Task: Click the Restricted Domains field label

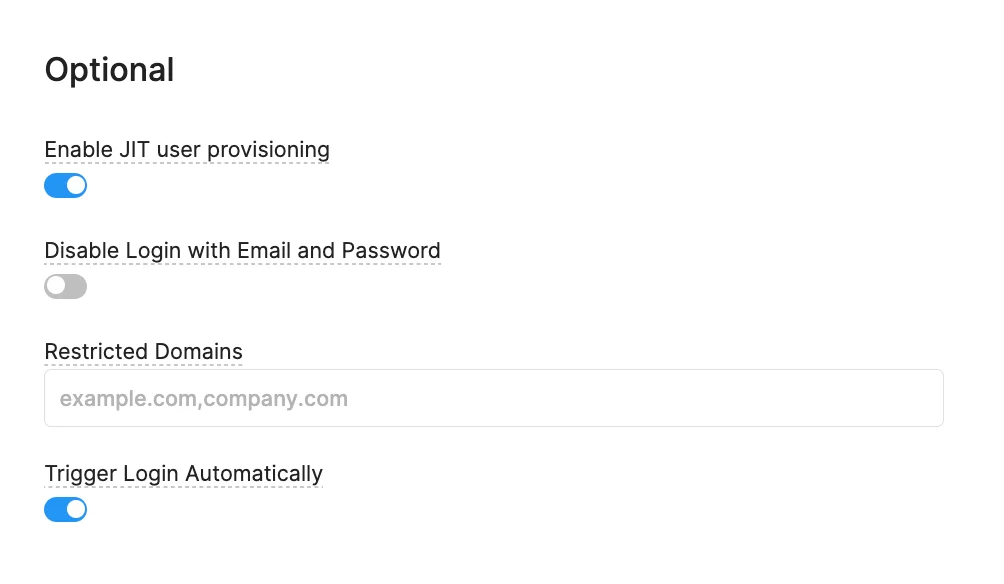Action: point(143,351)
